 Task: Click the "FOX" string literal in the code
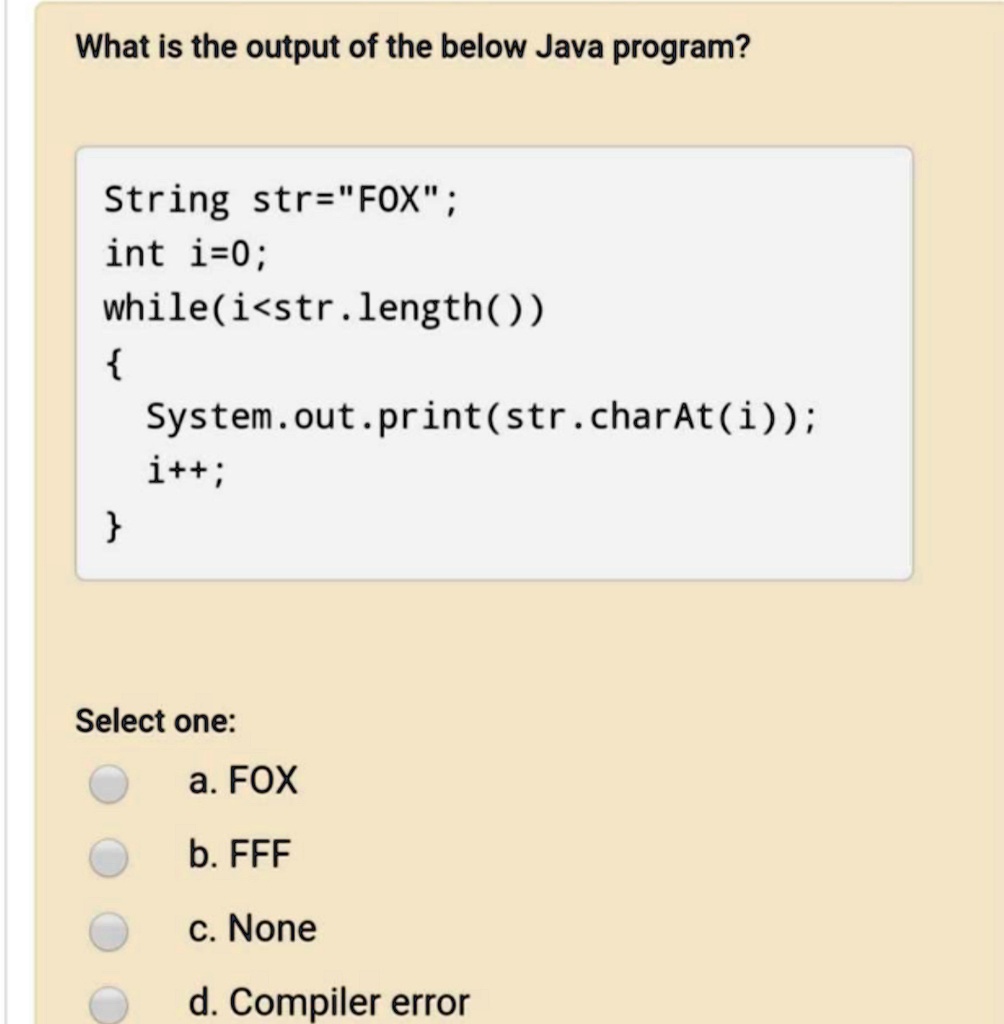[x=389, y=199]
